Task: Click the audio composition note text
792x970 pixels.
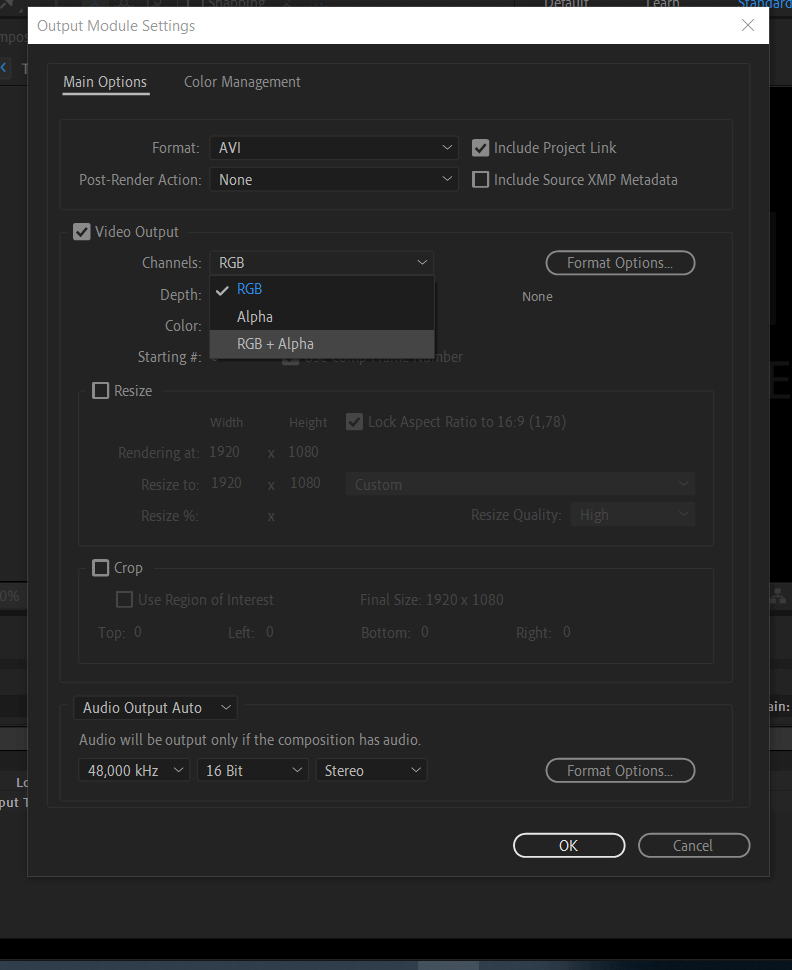Action: [250, 740]
